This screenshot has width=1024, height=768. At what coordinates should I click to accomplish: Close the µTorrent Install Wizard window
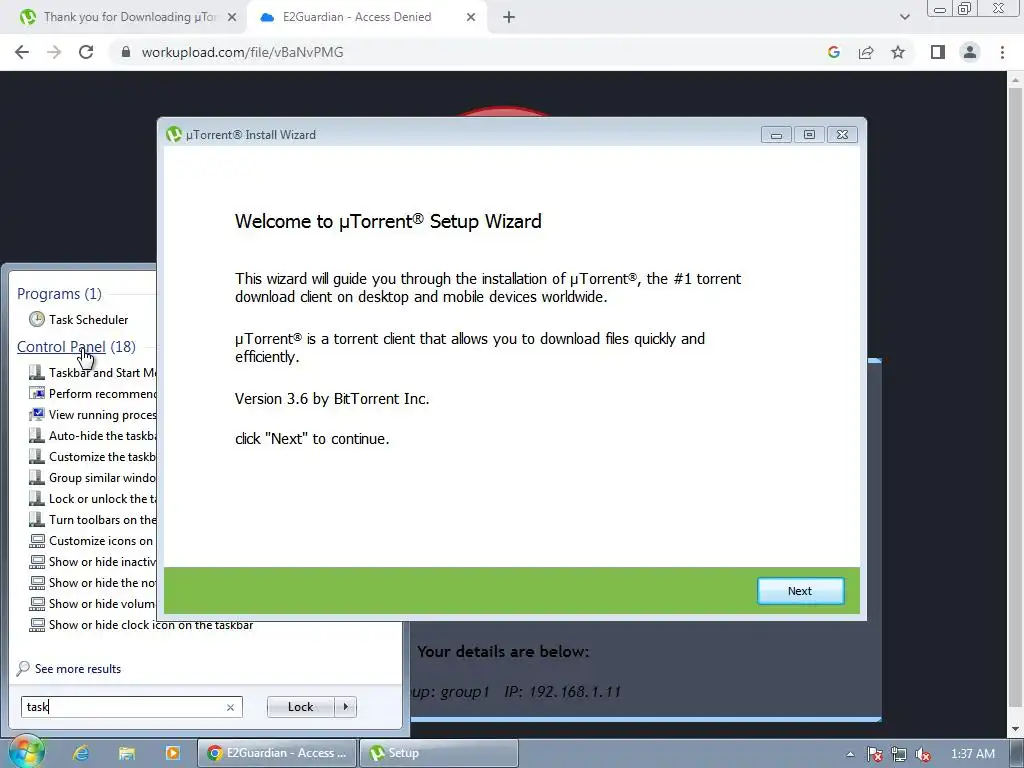[x=842, y=135]
